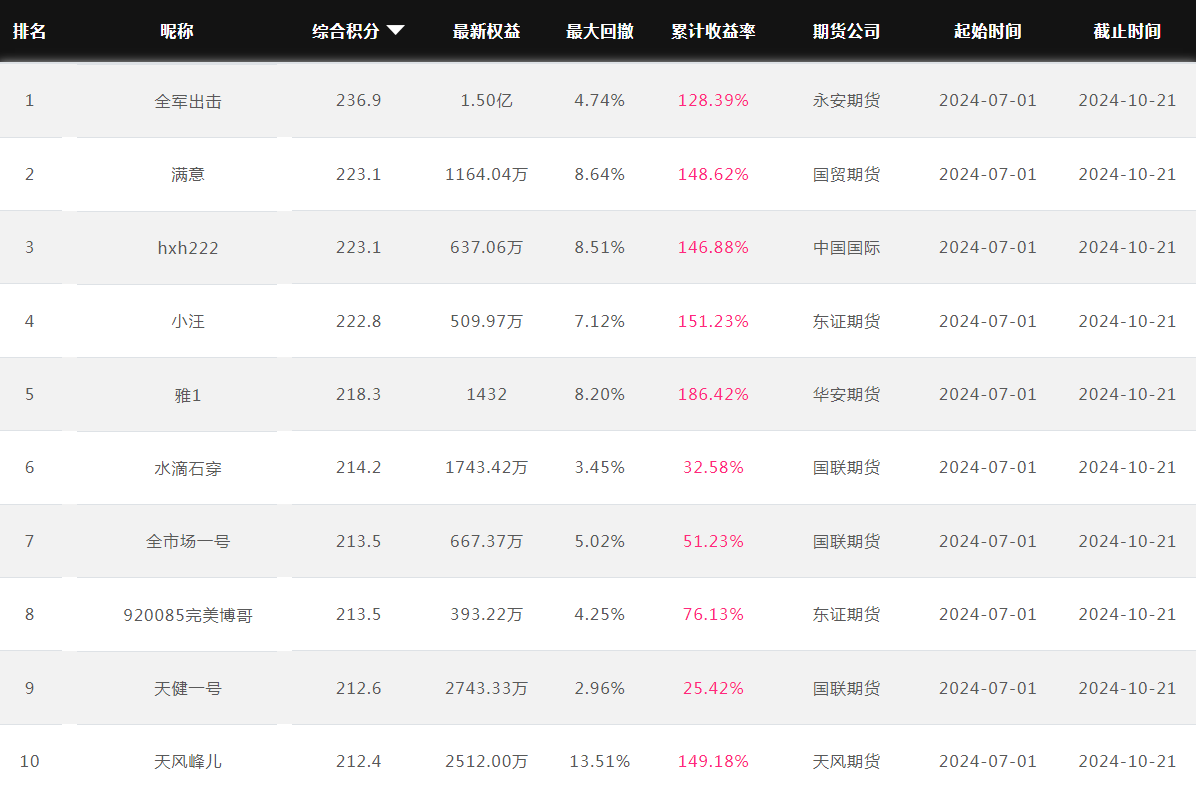
Task: Select drawdown value 8.64%
Action: point(600,175)
